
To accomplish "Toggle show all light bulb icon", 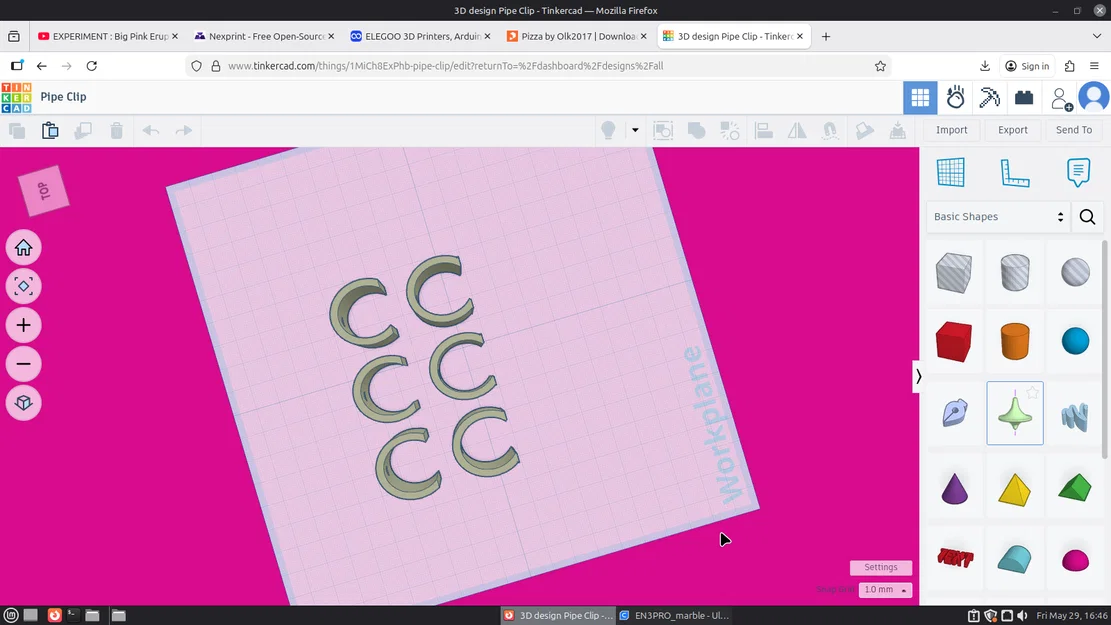I will (608, 130).
